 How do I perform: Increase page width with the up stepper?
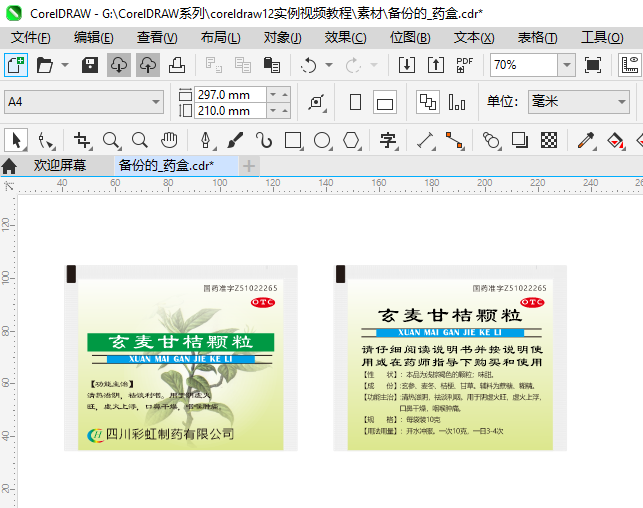(285, 95)
